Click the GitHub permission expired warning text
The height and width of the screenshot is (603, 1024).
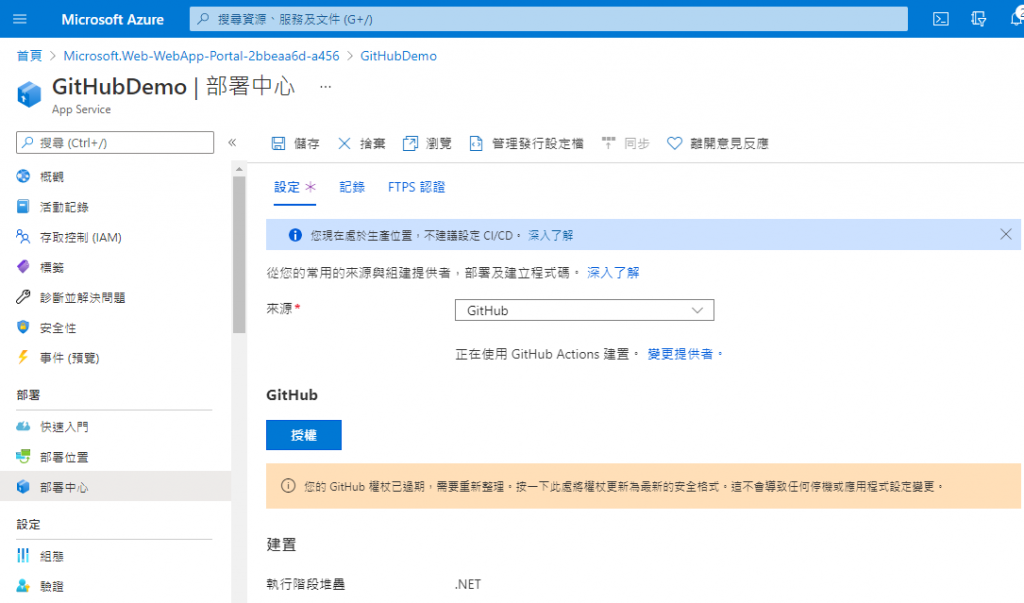tap(624, 487)
